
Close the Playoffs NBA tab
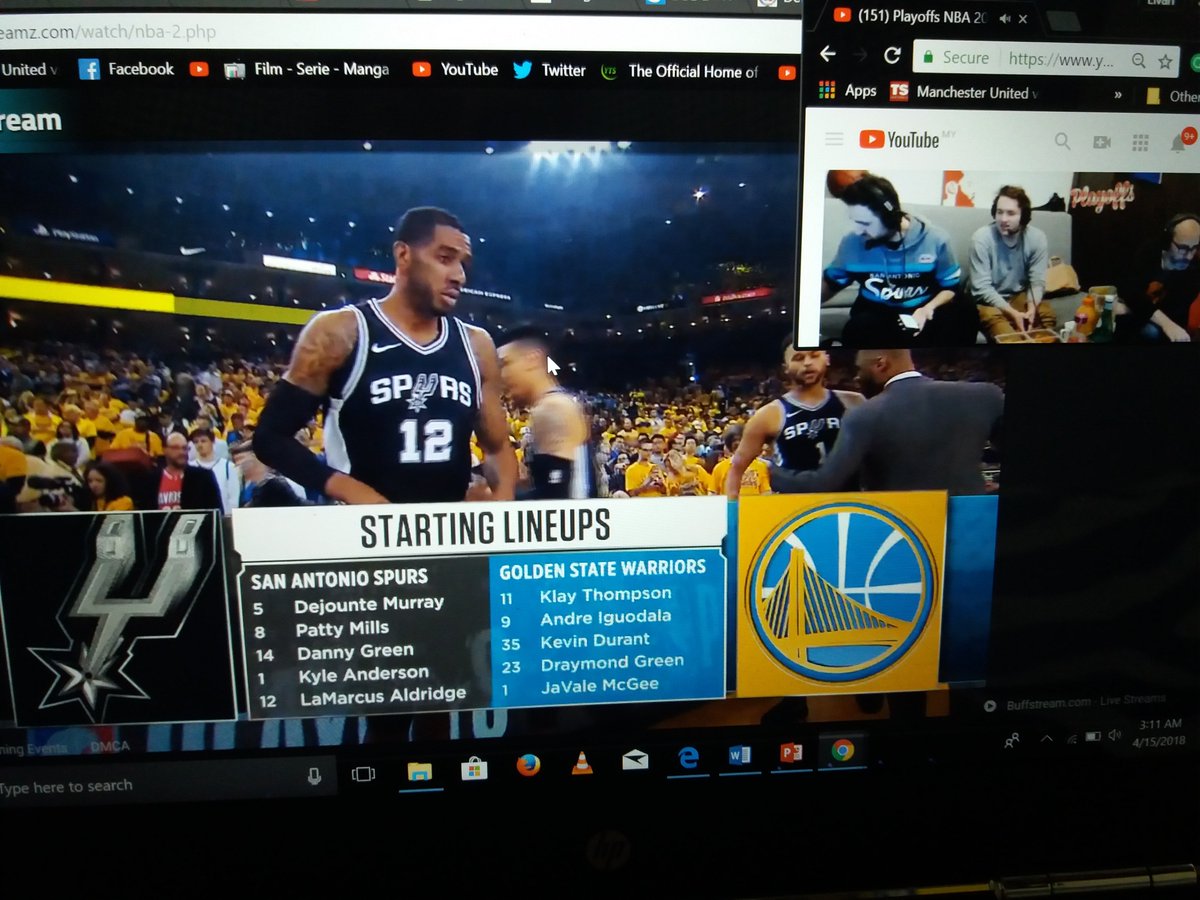1022,19
